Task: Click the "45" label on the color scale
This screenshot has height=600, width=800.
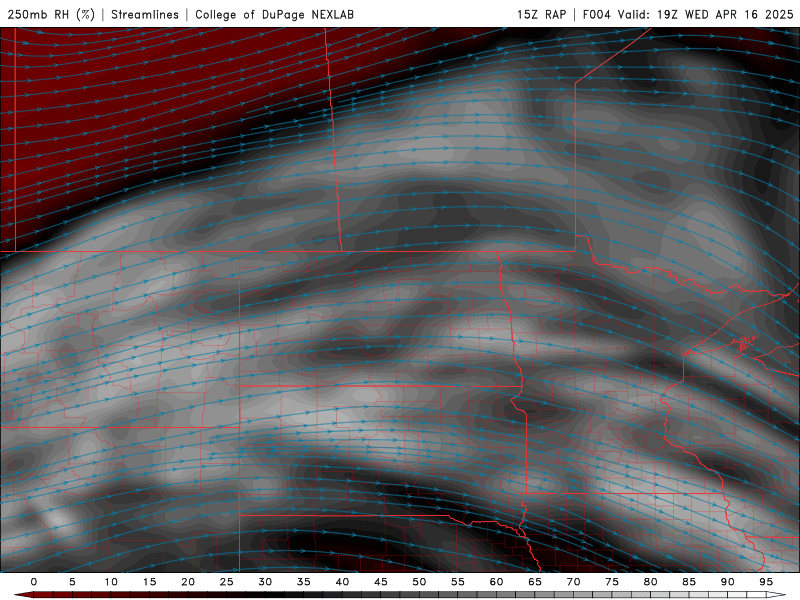Action: (x=381, y=582)
